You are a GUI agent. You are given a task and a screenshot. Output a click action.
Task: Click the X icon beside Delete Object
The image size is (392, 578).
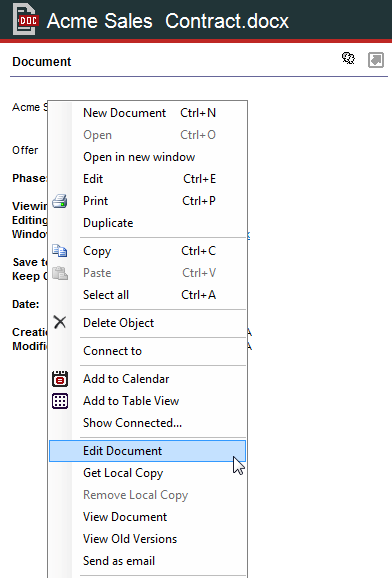60,322
